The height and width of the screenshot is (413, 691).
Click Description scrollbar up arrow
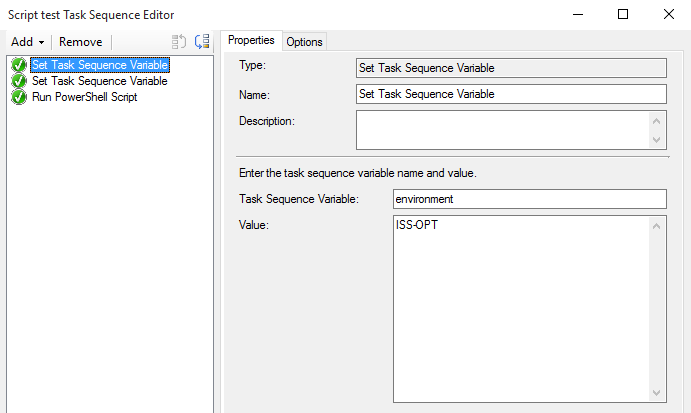(x=657, y=121)
